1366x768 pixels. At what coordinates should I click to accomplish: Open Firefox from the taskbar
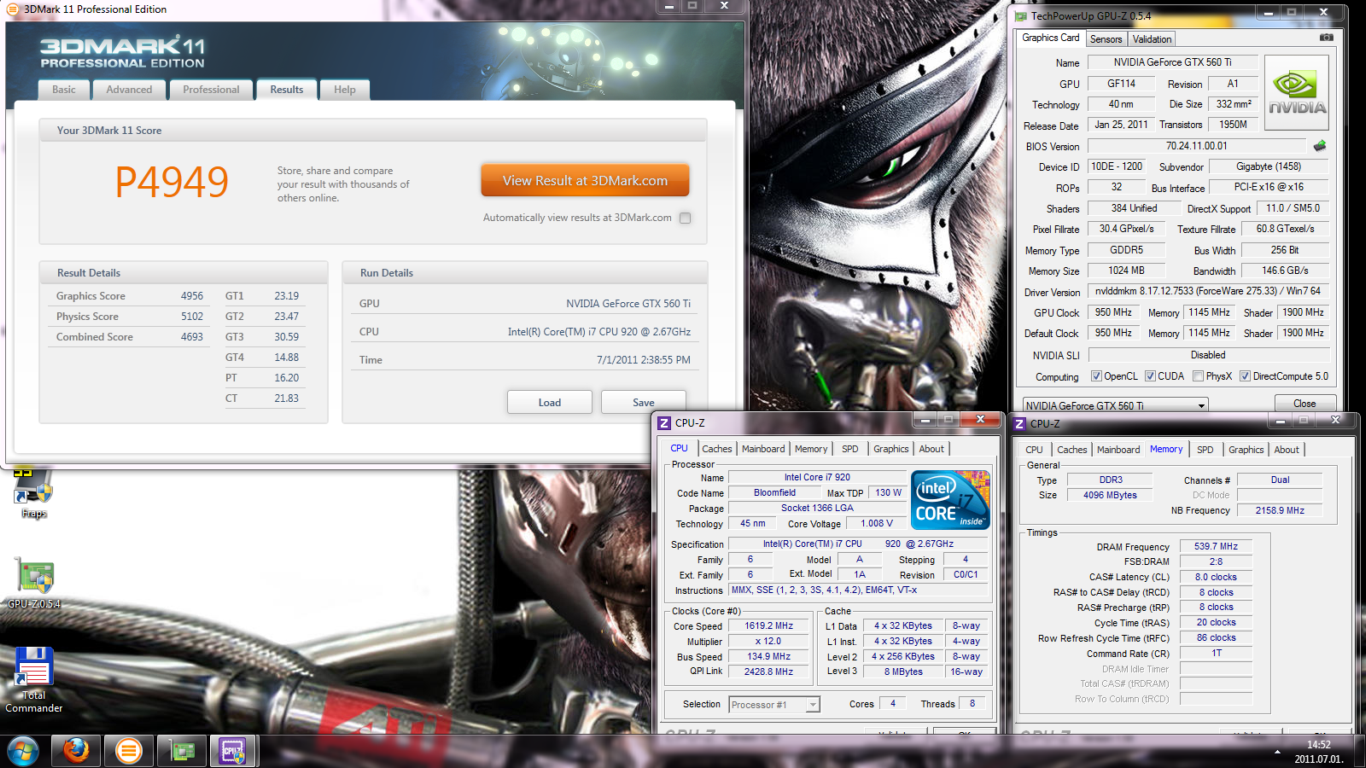point(77,750)
